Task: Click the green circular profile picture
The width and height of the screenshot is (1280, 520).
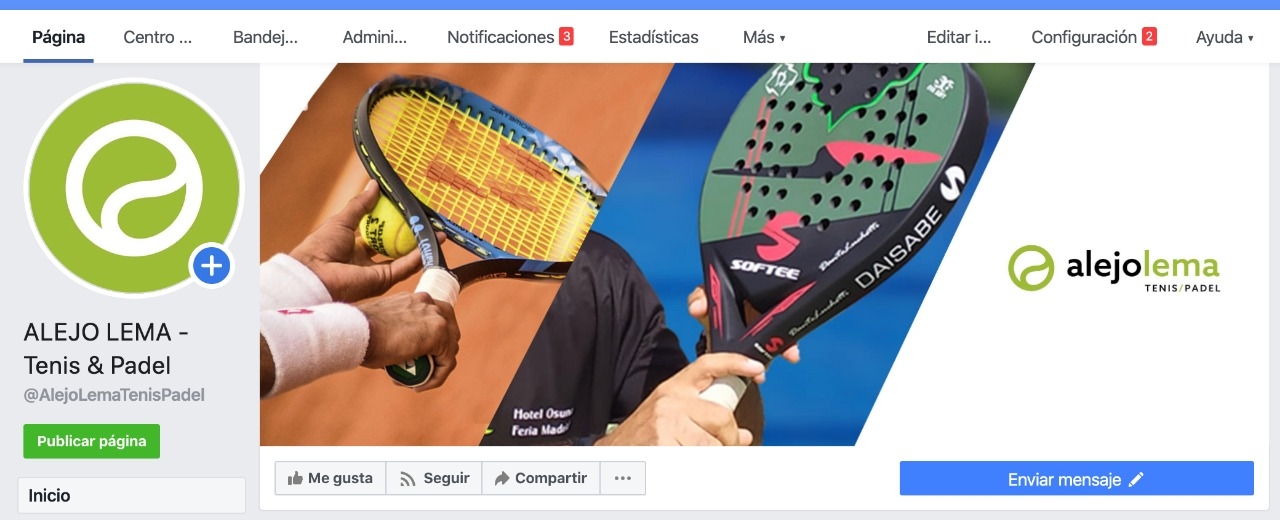Action: [x=134, y=188]
